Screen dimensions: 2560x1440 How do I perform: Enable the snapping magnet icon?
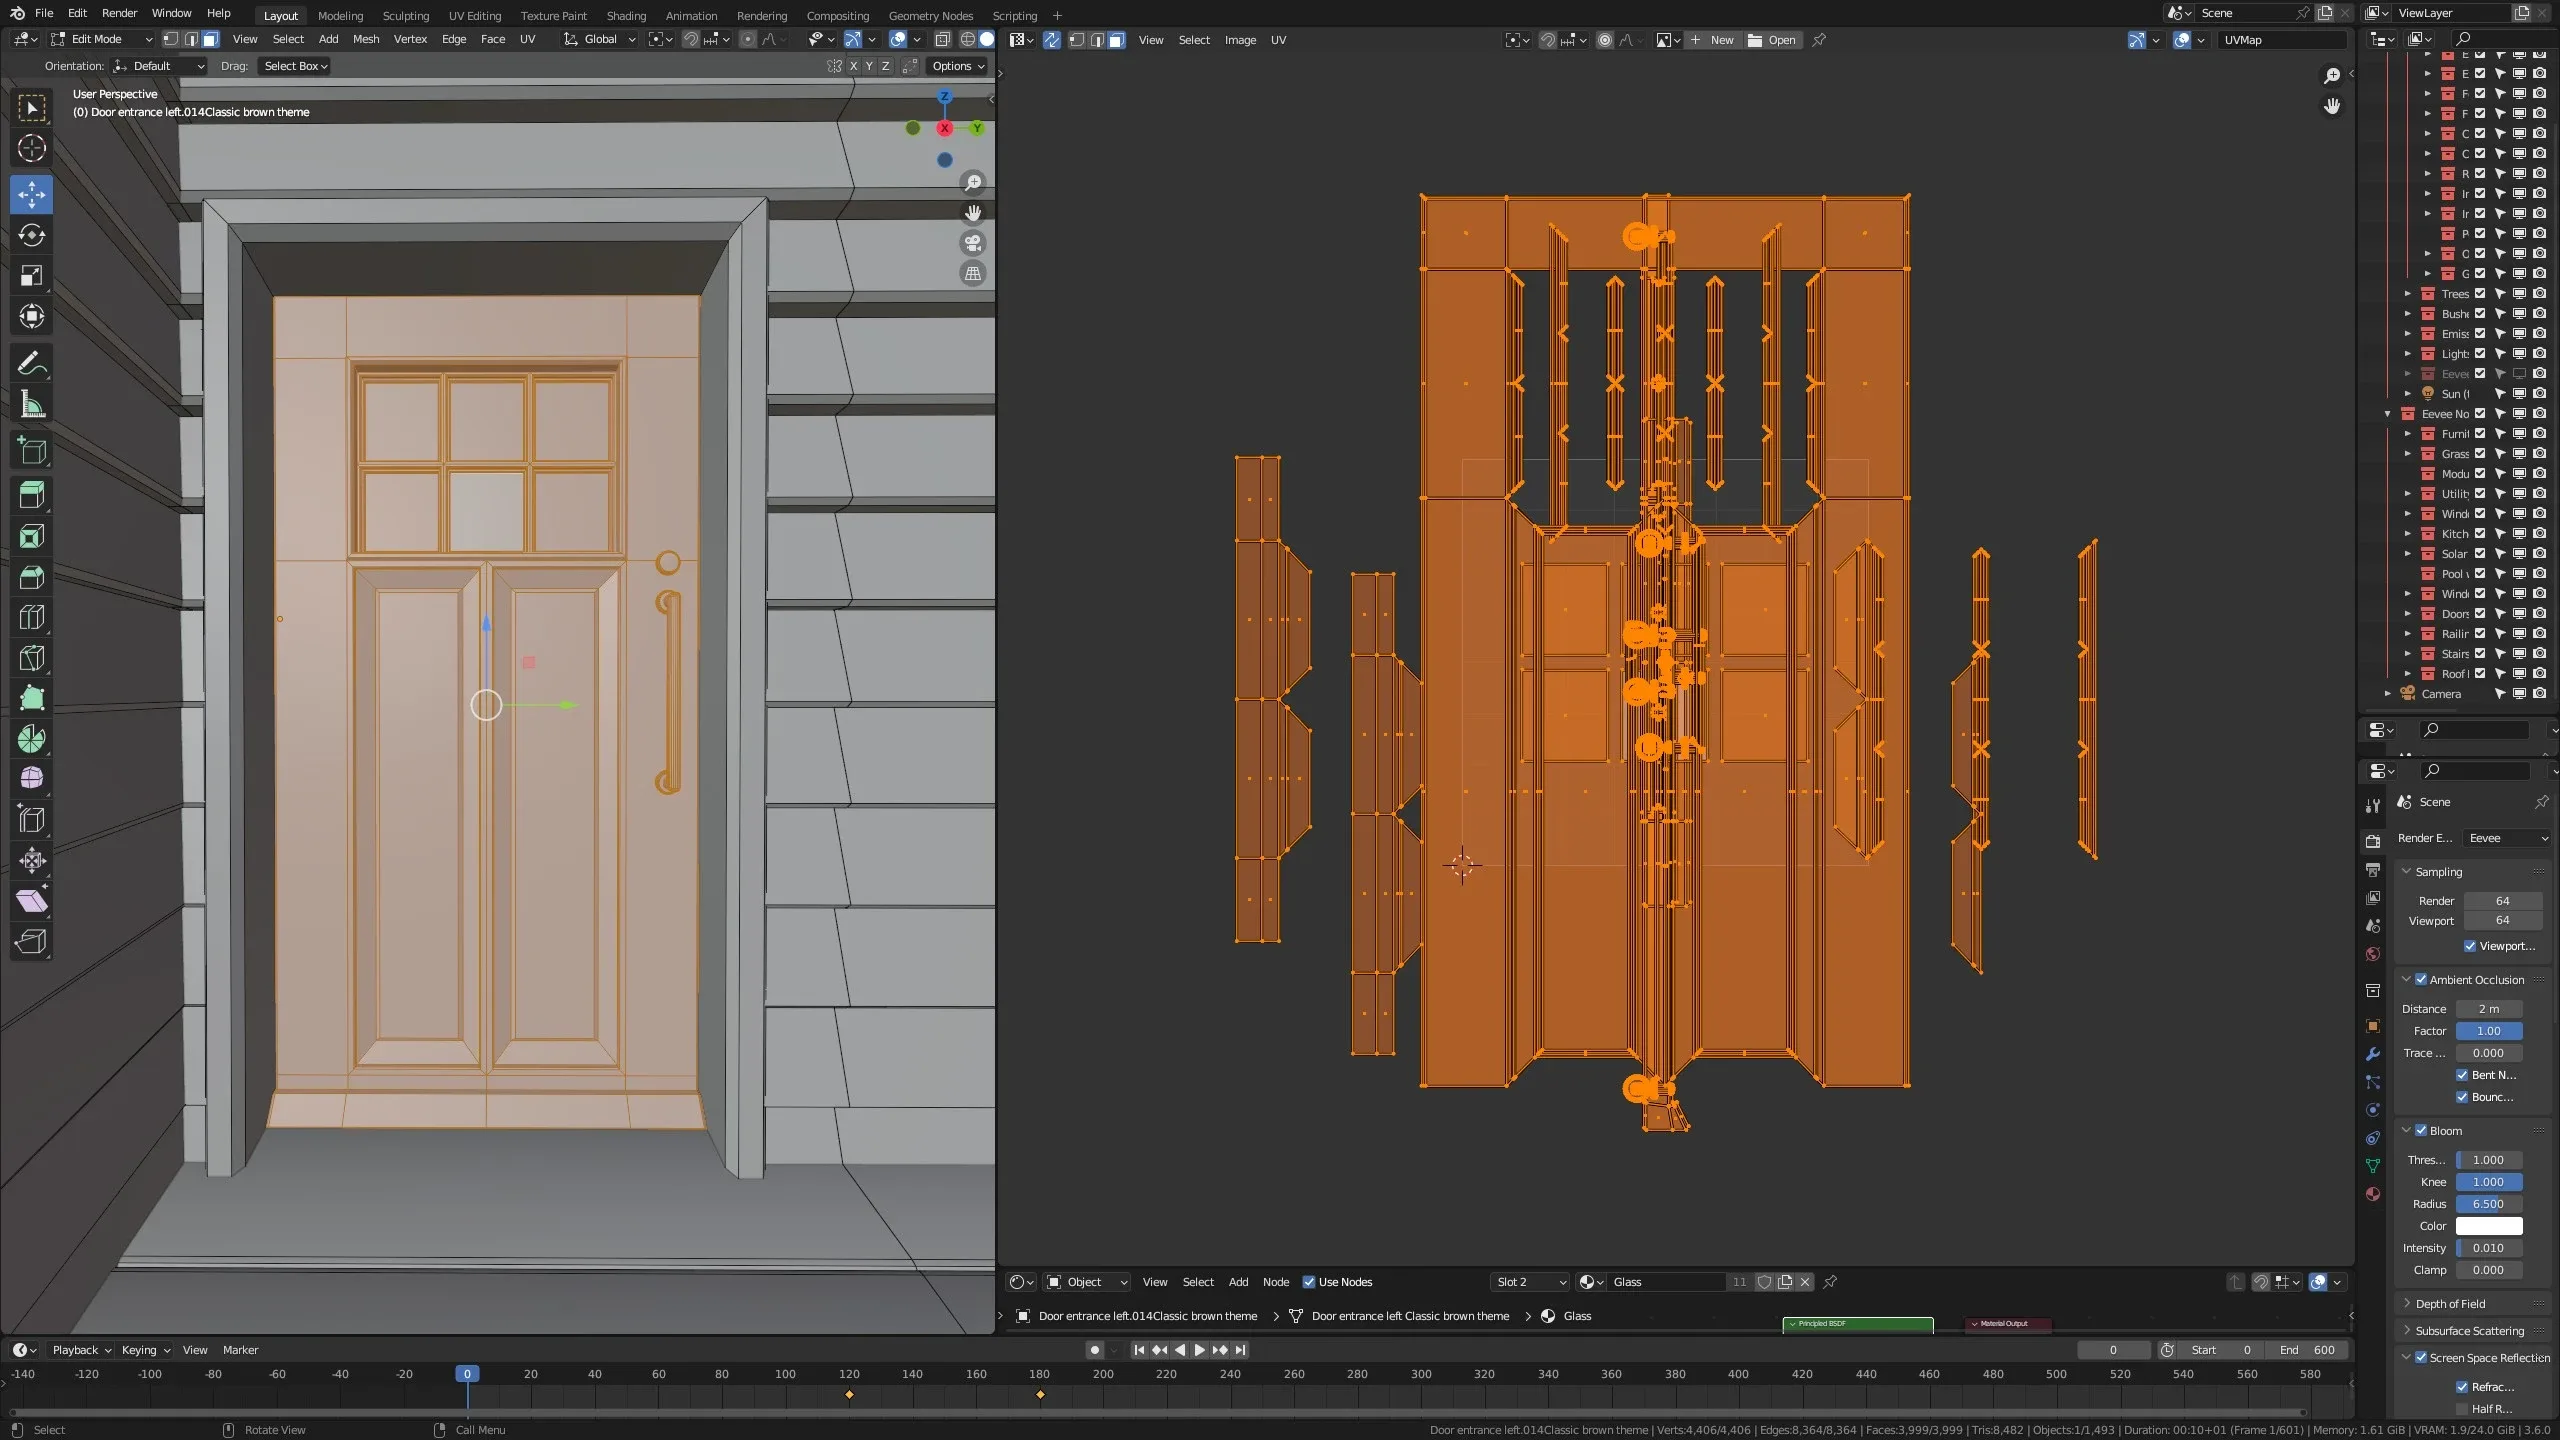click(x=690, y=39)
